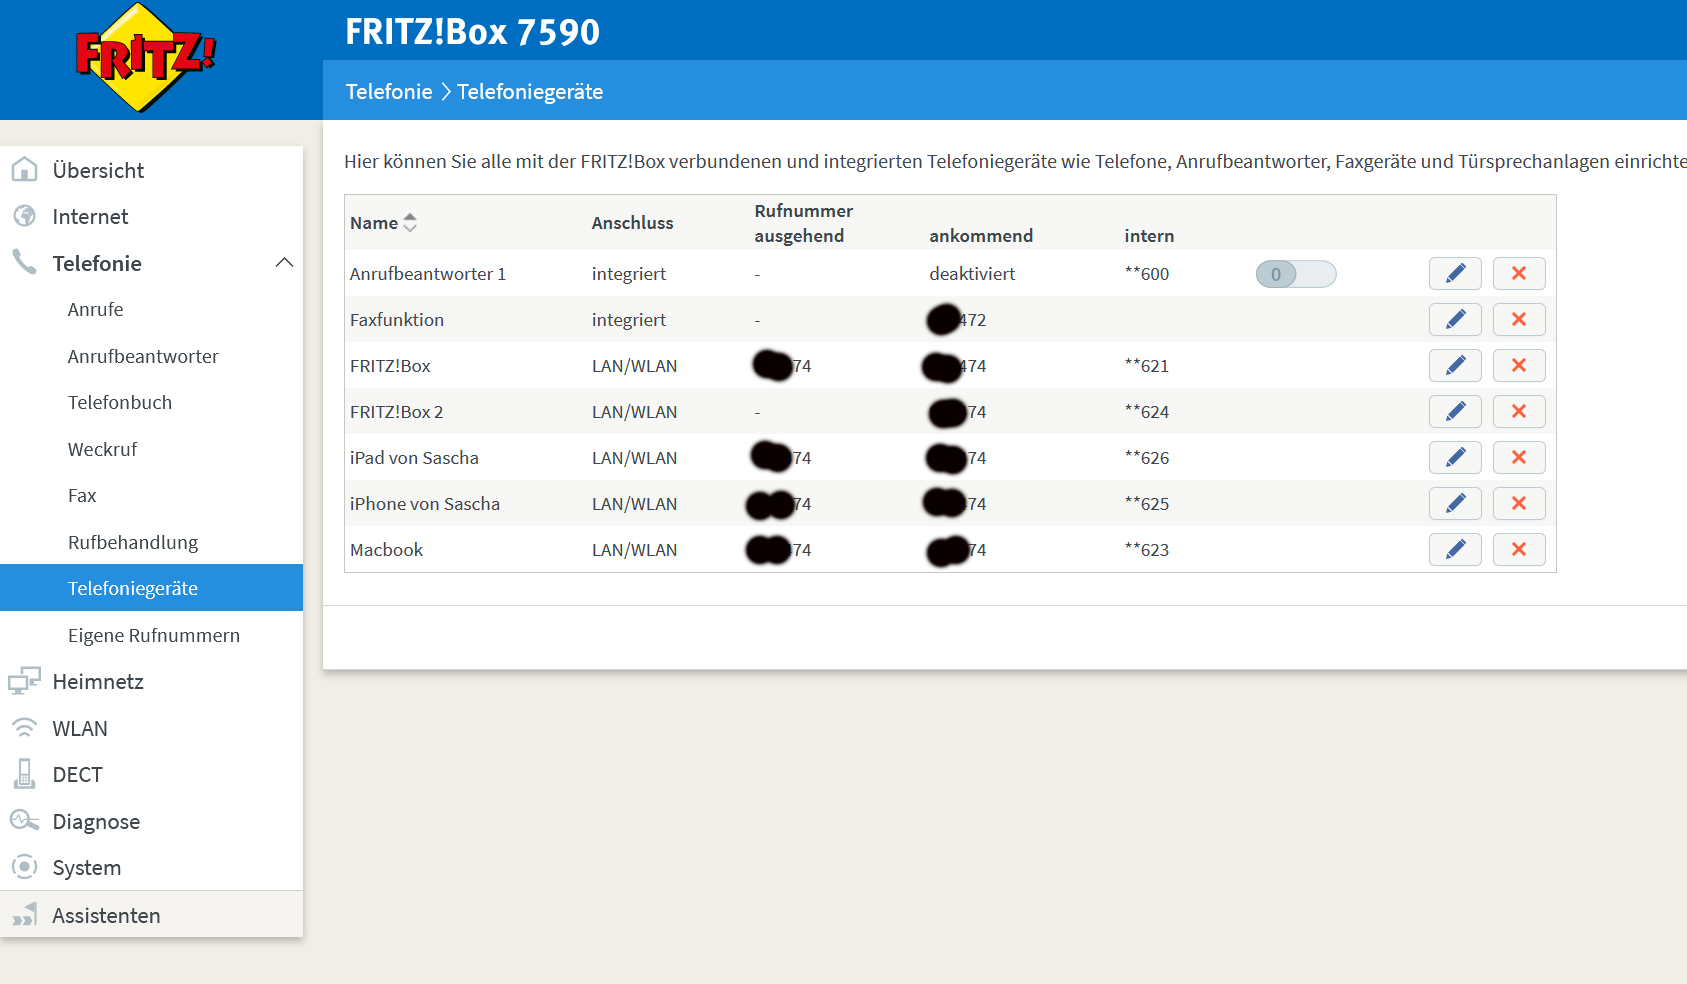
Task: Click the Heimnetz network icon
Action: (25, 681)
